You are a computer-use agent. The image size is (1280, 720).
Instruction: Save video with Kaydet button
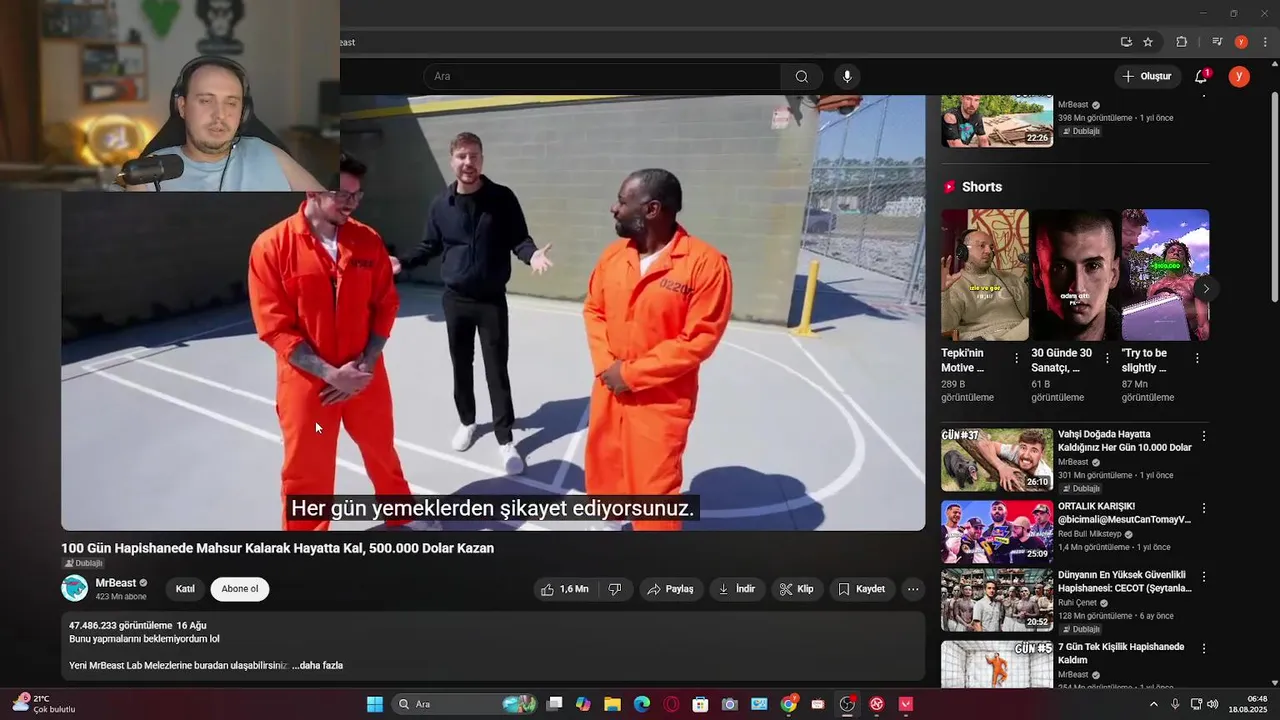(x=861, y=589)
